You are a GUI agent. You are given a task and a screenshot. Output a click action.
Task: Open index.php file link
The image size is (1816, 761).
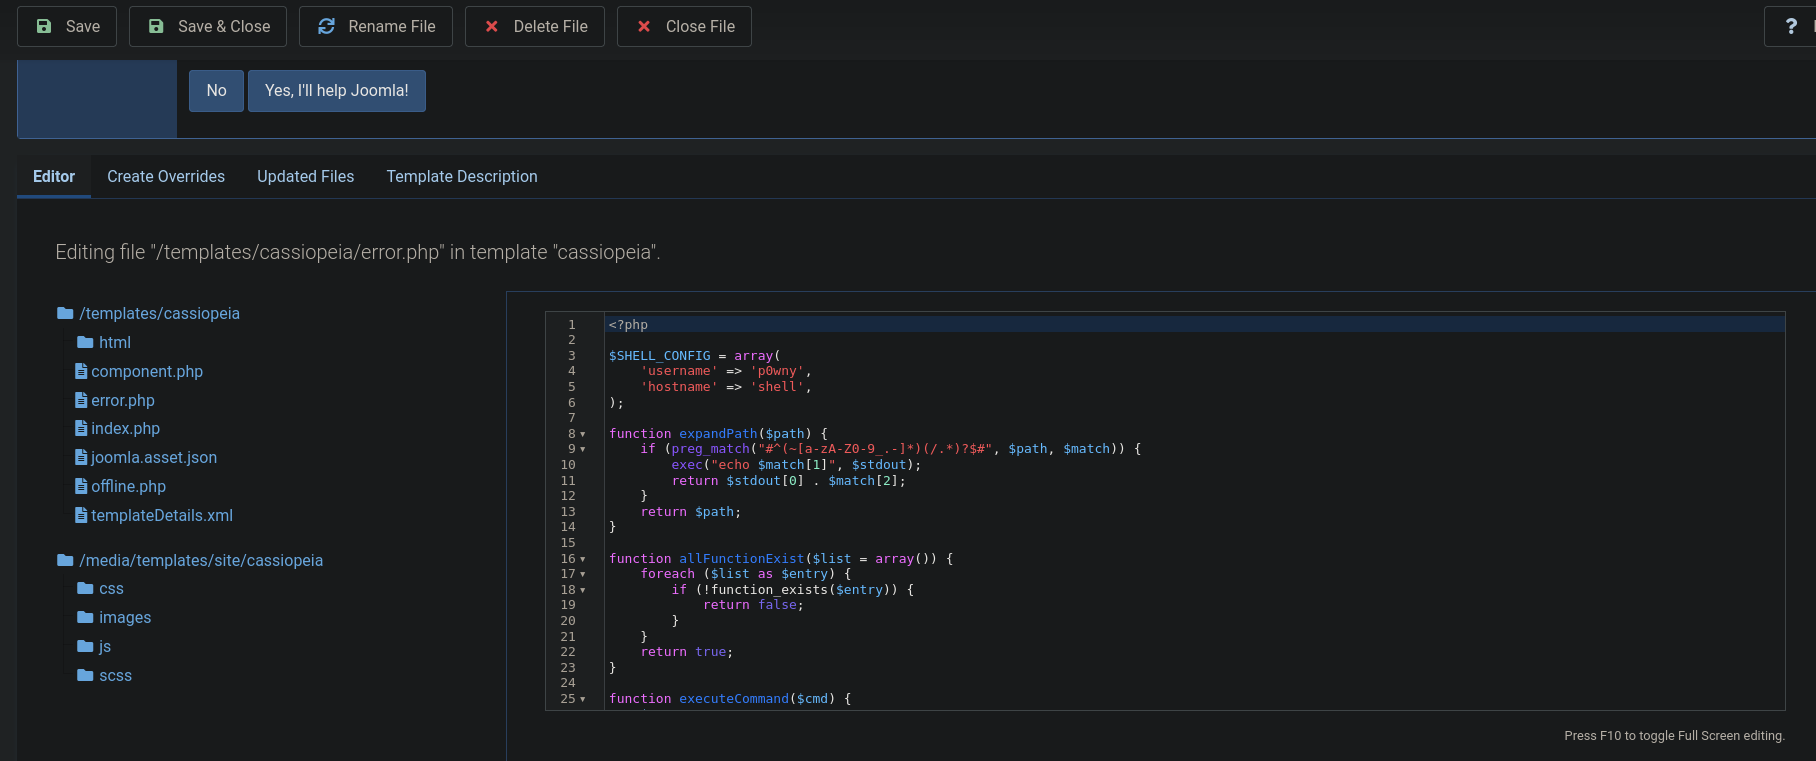(126, 428)
